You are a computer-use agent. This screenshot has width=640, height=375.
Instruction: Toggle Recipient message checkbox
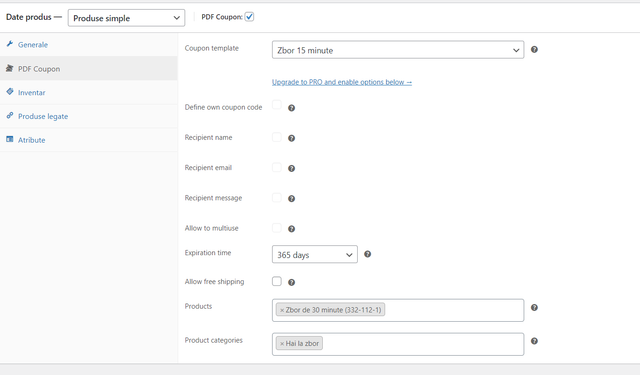pyautogui.click(x=277, y=197)
